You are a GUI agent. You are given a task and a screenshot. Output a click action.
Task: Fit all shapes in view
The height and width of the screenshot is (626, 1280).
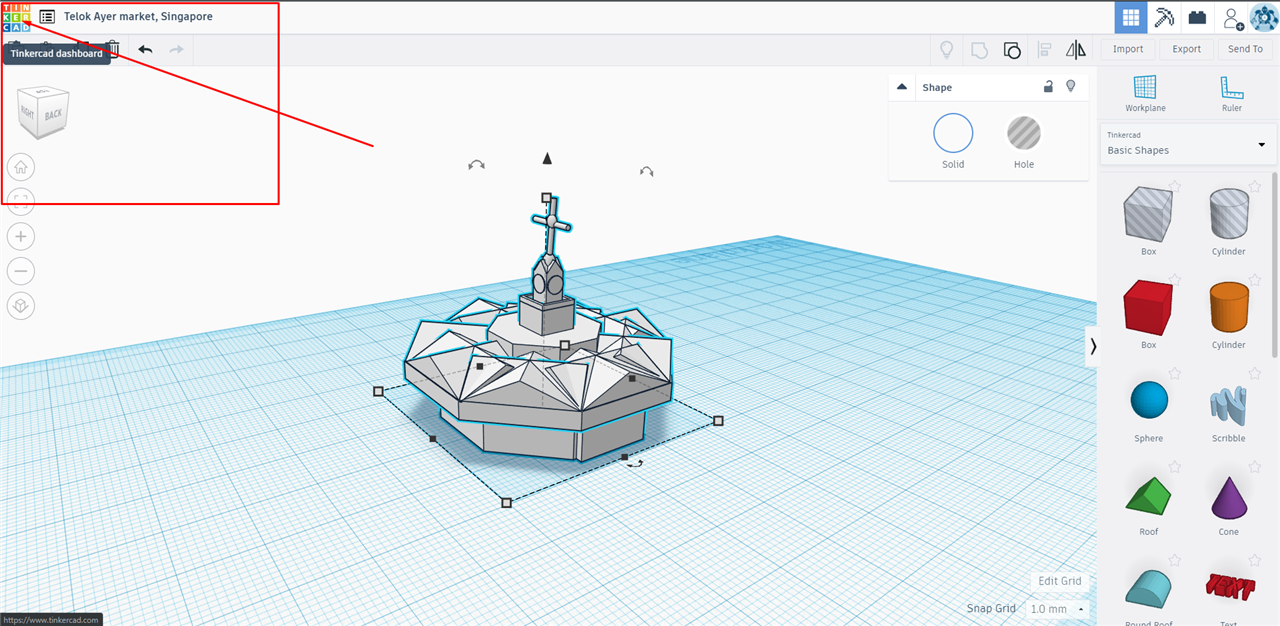(x=21, y=201)
